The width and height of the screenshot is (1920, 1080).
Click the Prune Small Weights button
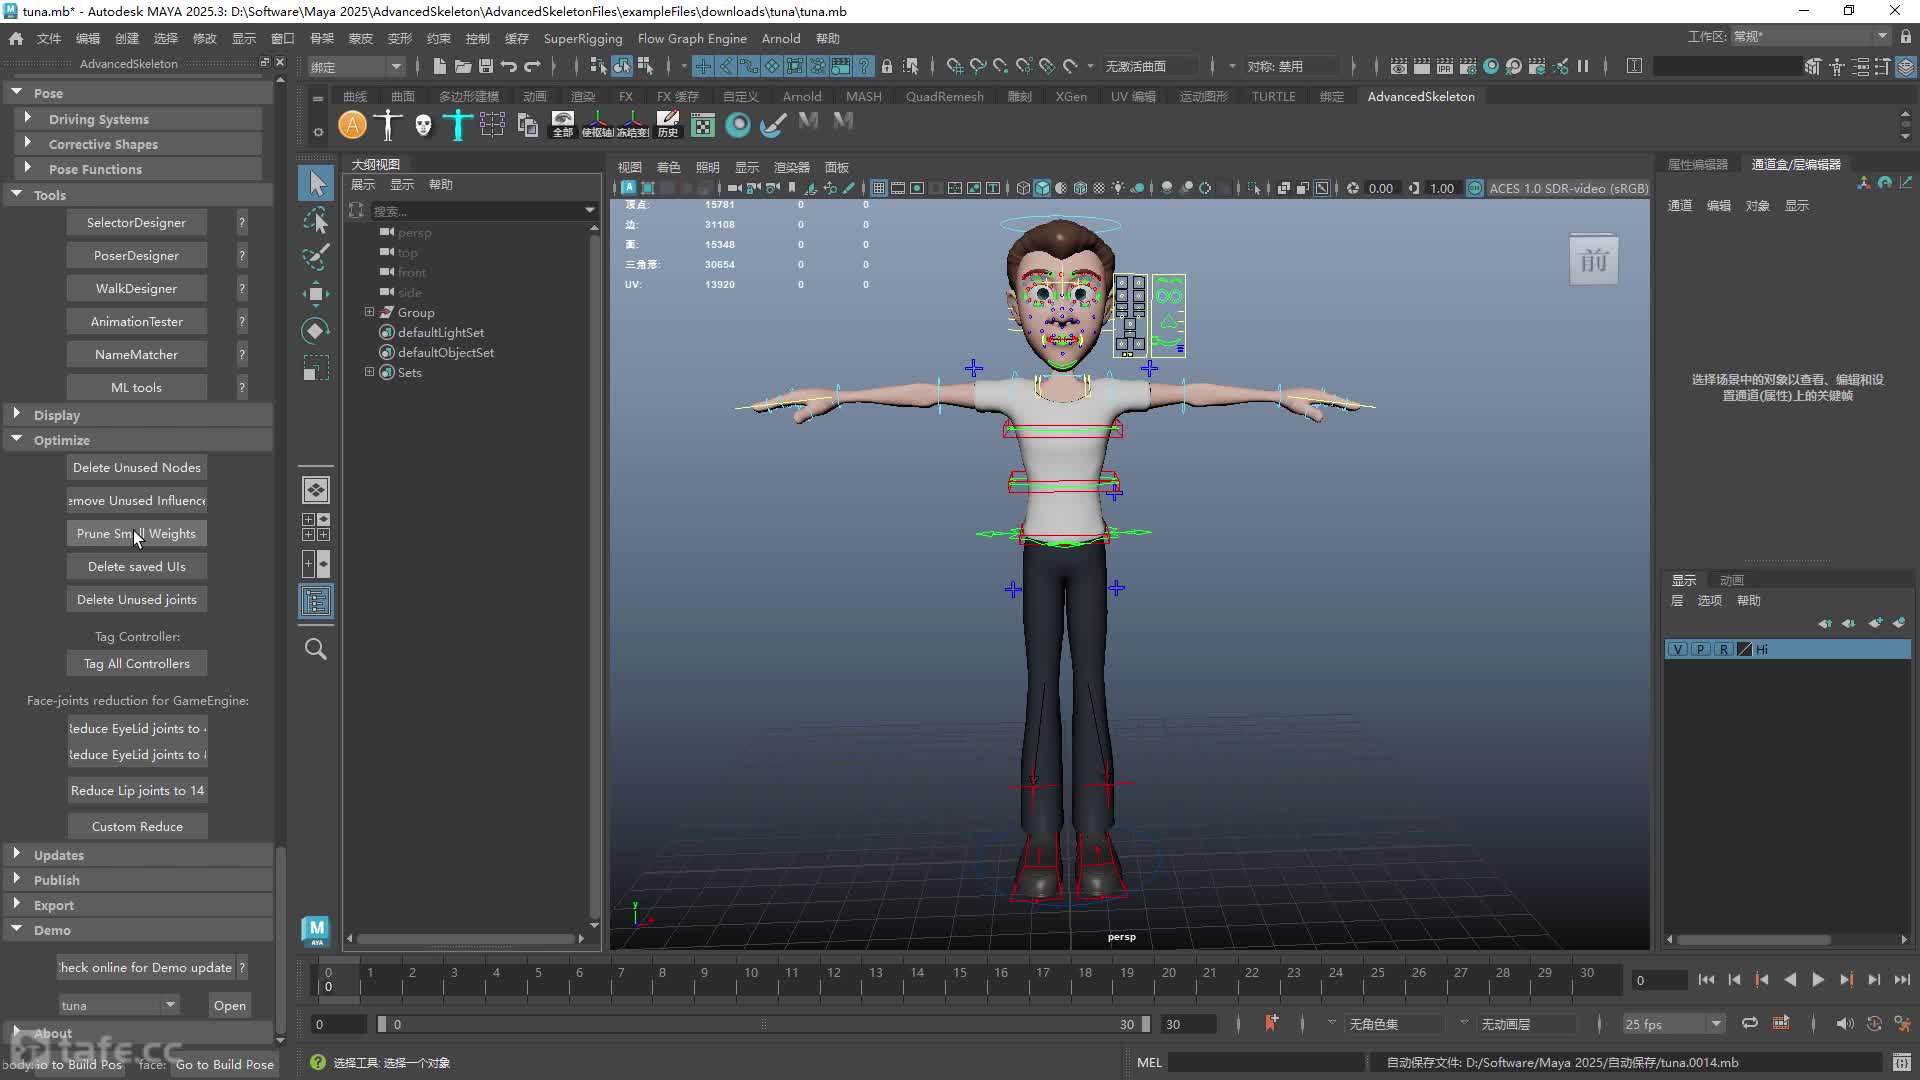click(x=136, y=533)
